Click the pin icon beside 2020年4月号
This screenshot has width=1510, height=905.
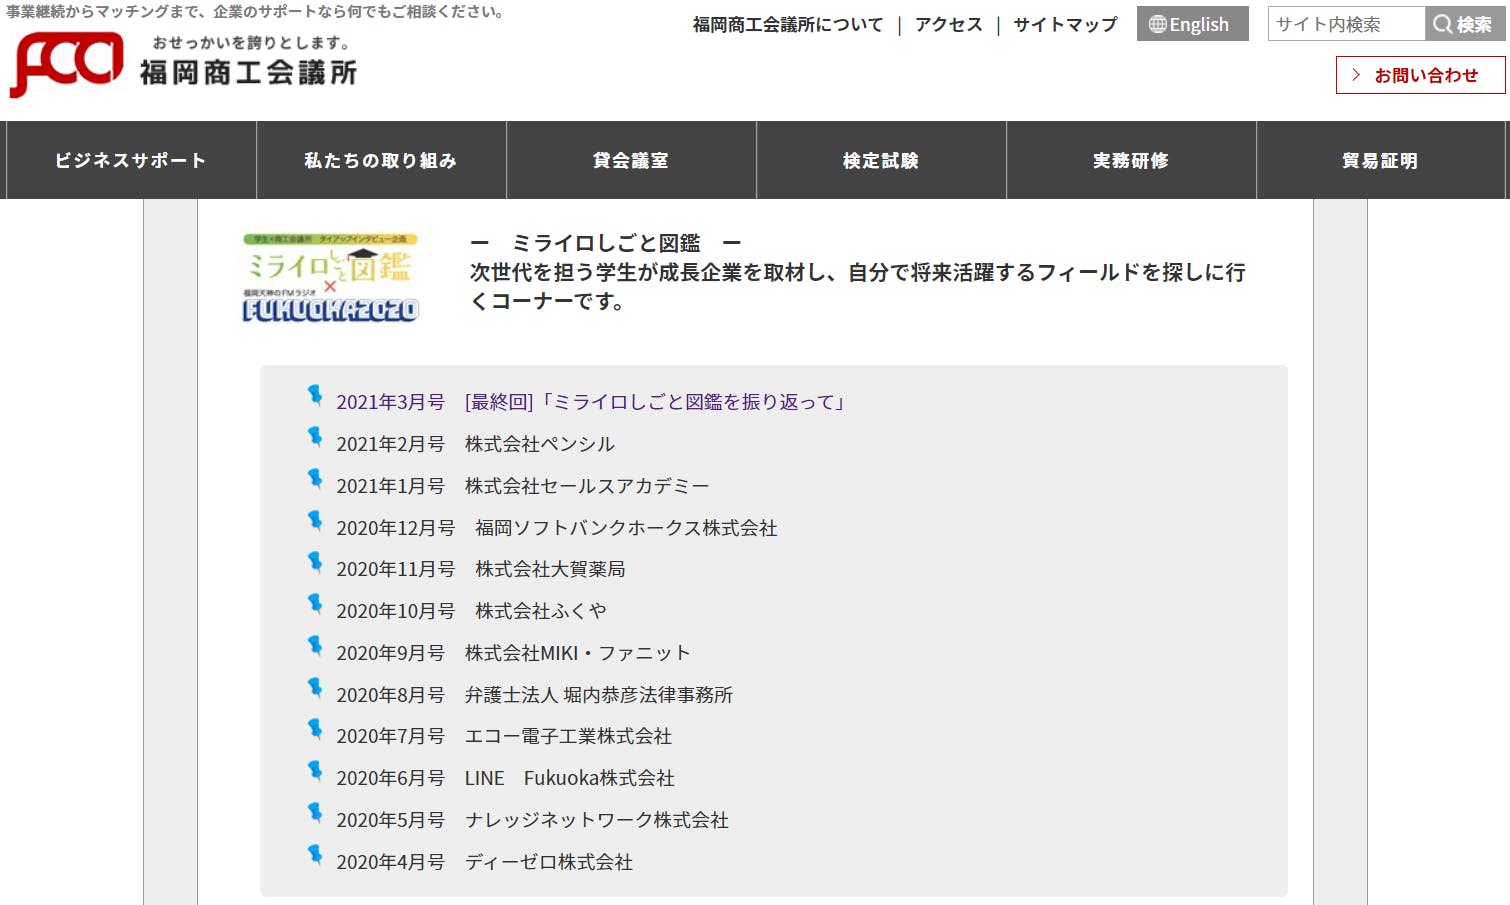[x=315, y=855]
